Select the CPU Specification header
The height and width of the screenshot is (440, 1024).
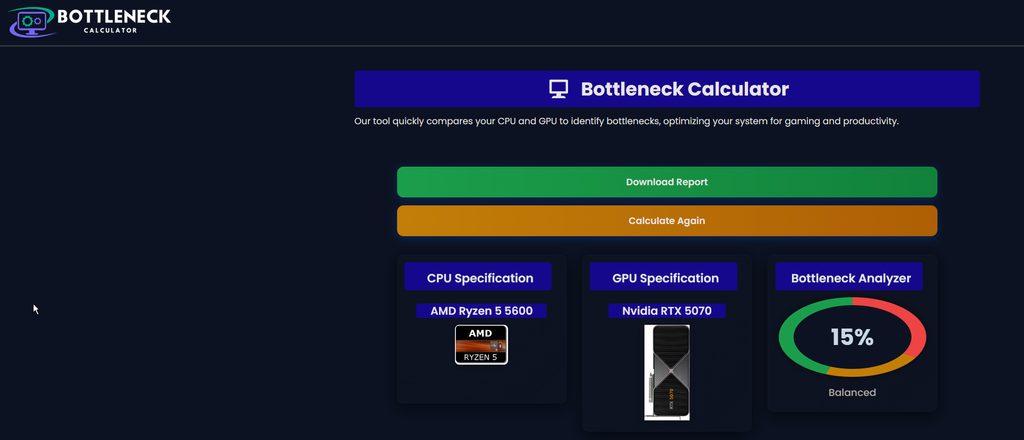478,277
